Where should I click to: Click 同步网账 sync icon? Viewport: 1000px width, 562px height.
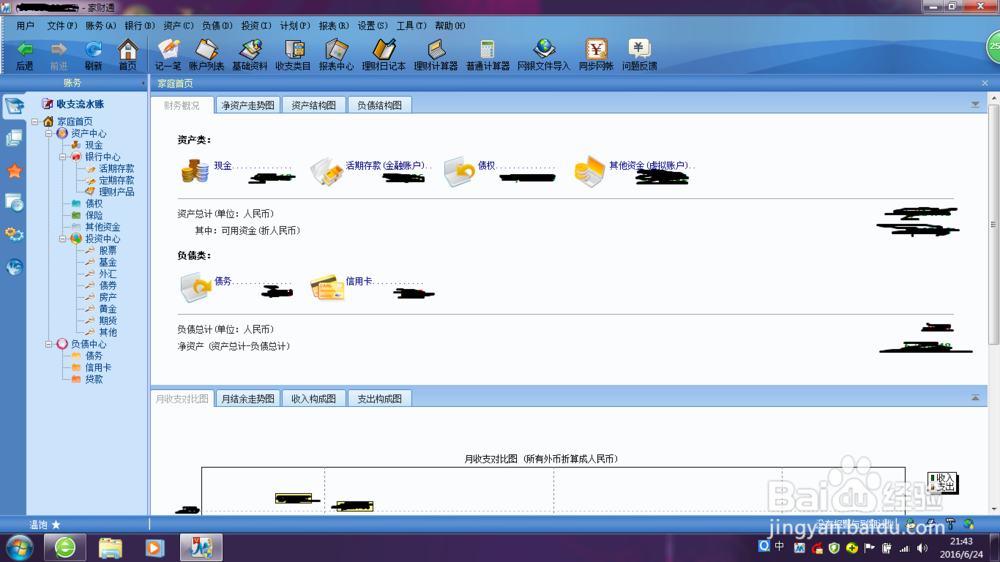(x=596, y=55)
